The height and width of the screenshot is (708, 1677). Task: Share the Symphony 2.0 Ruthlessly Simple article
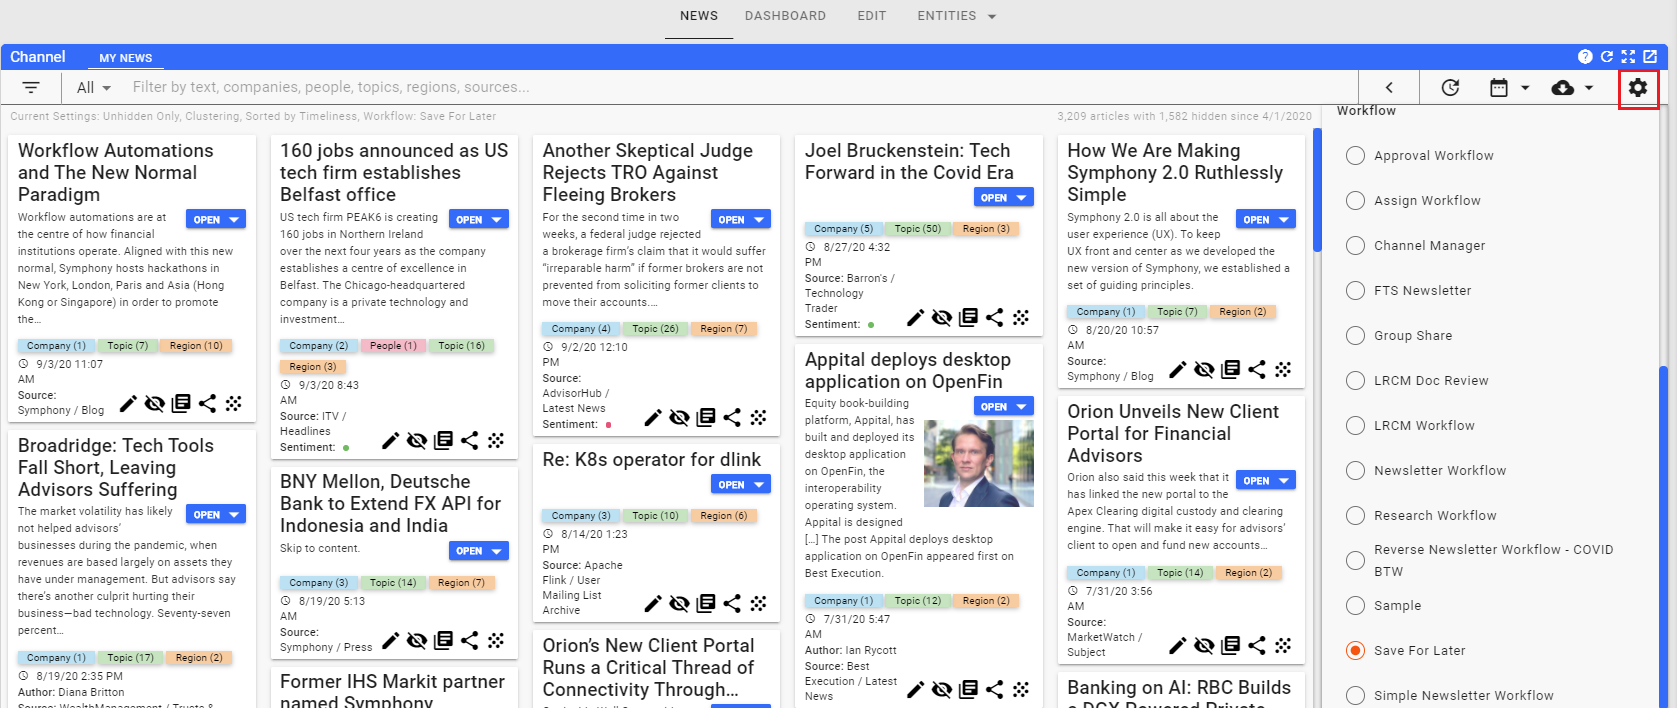click(1257, 369)
